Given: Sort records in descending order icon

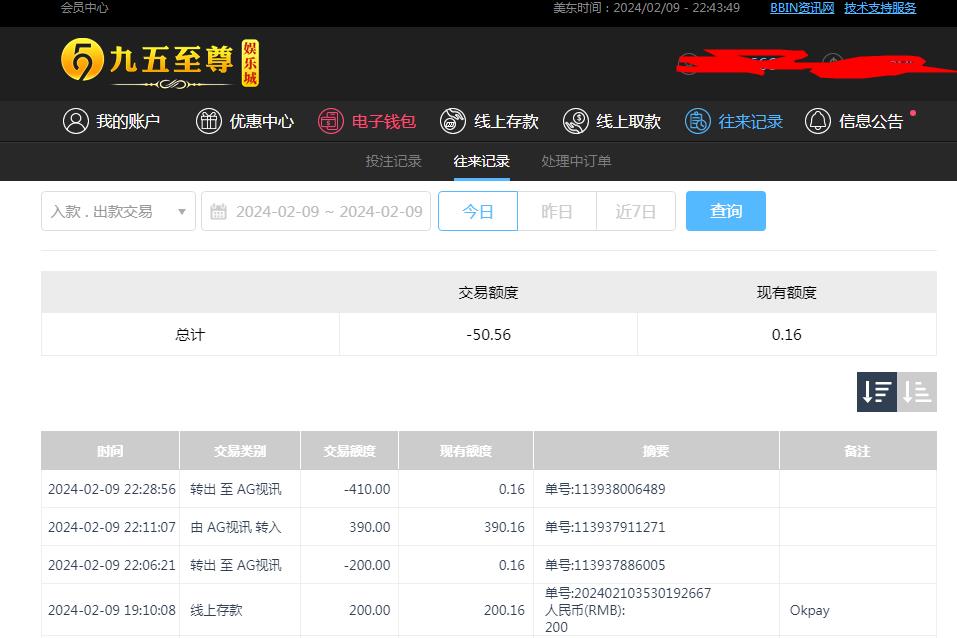Looking at the screenshot, I should 877,392.
